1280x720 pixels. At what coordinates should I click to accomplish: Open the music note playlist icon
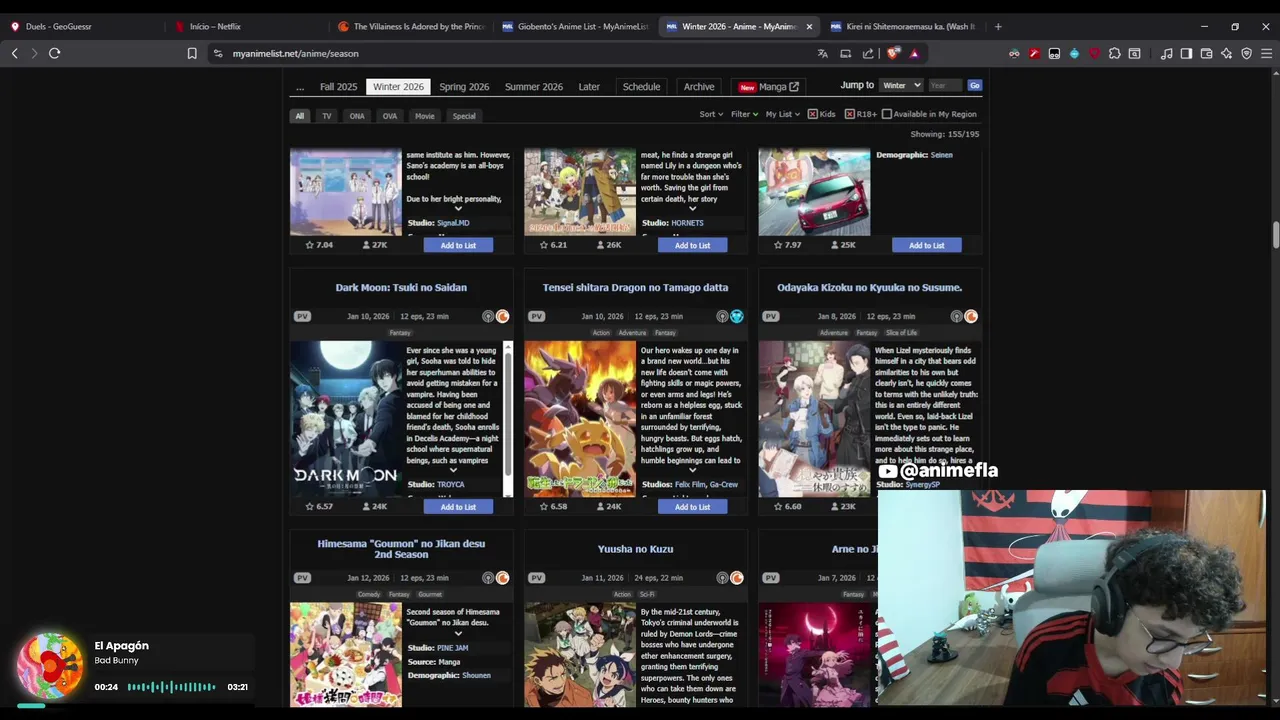tap(1167, 53)
